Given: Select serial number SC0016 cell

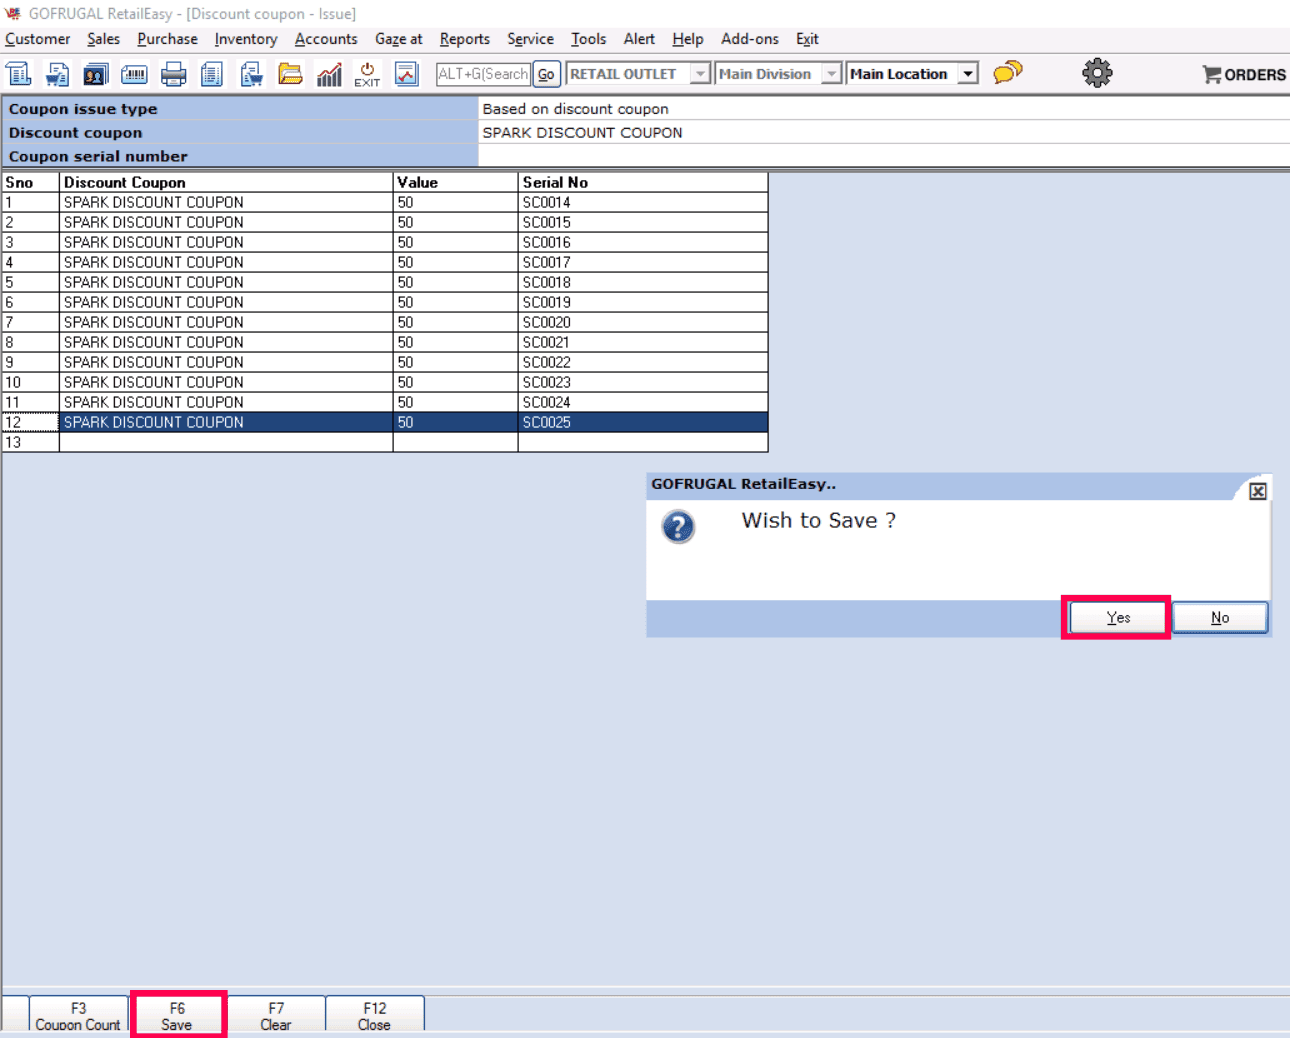Looking at the screenshot, I should tap(643, 242).
